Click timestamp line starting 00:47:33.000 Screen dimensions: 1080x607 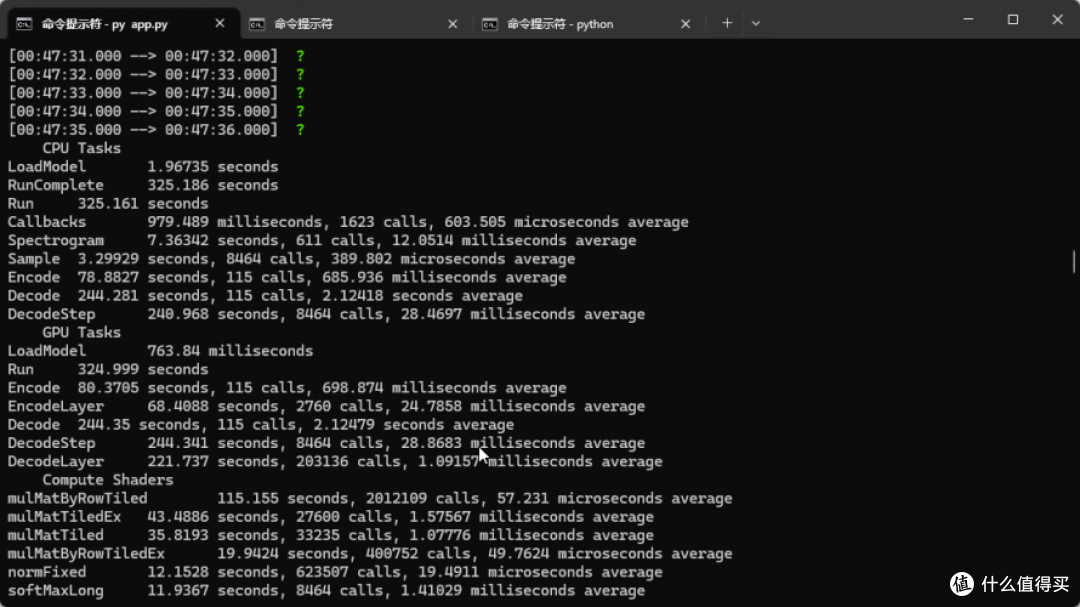(156, 93)
